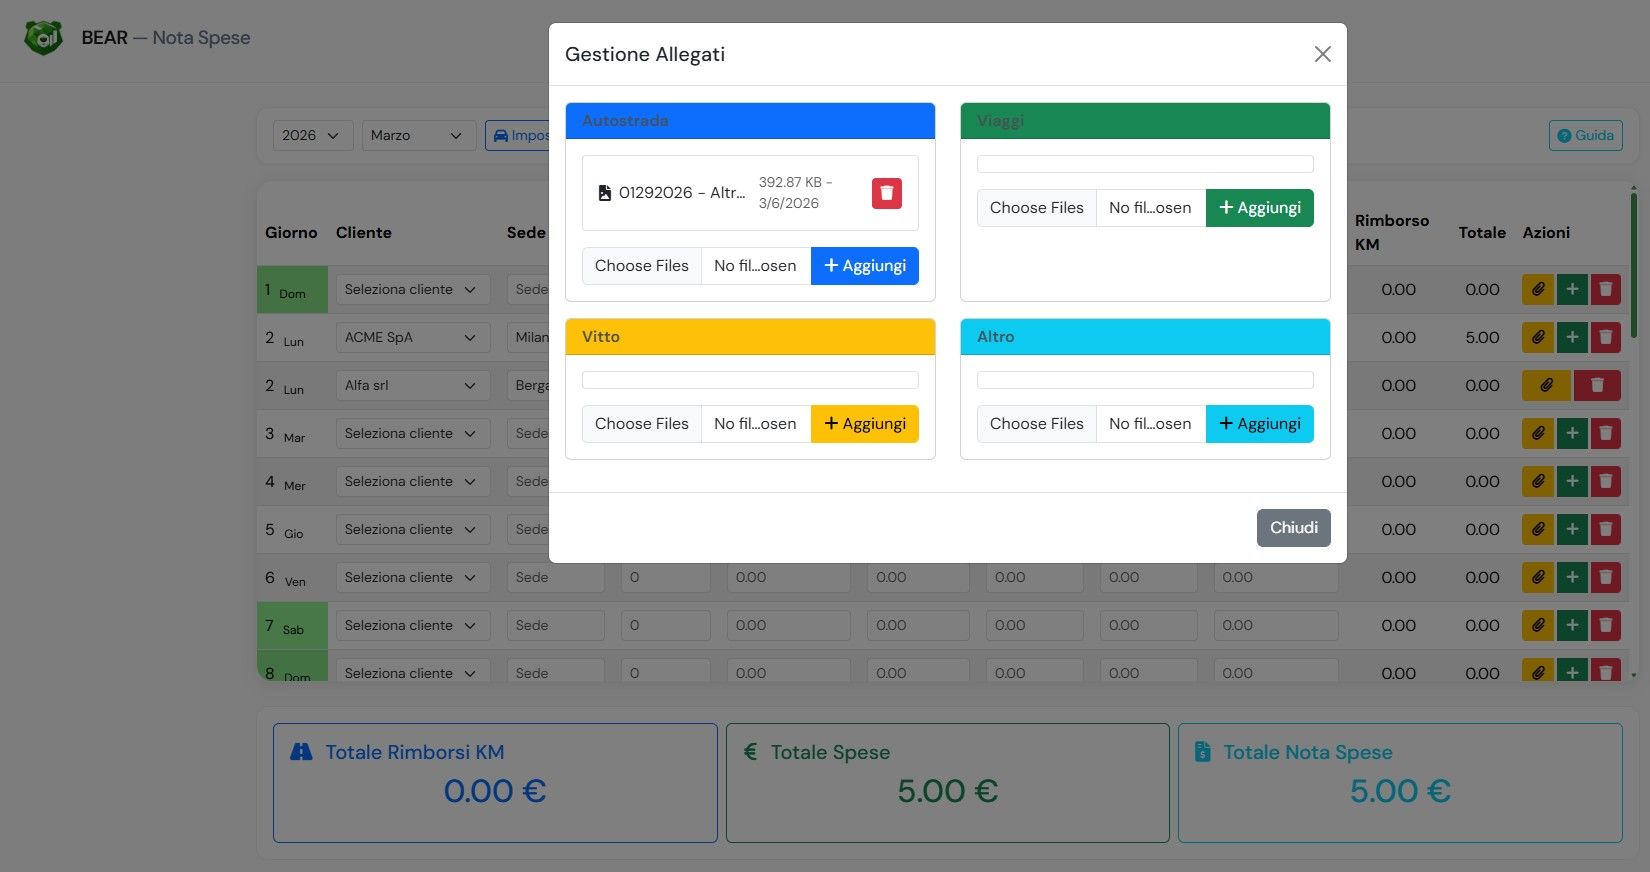Click Aggiungi in the Autostrada section

click(864, 266)
